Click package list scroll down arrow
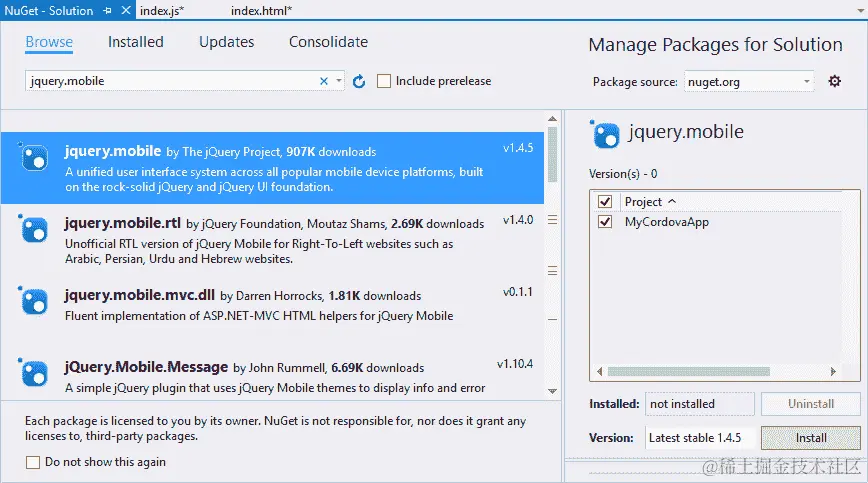Screen dimensions: 868x483 click(552, 391)
